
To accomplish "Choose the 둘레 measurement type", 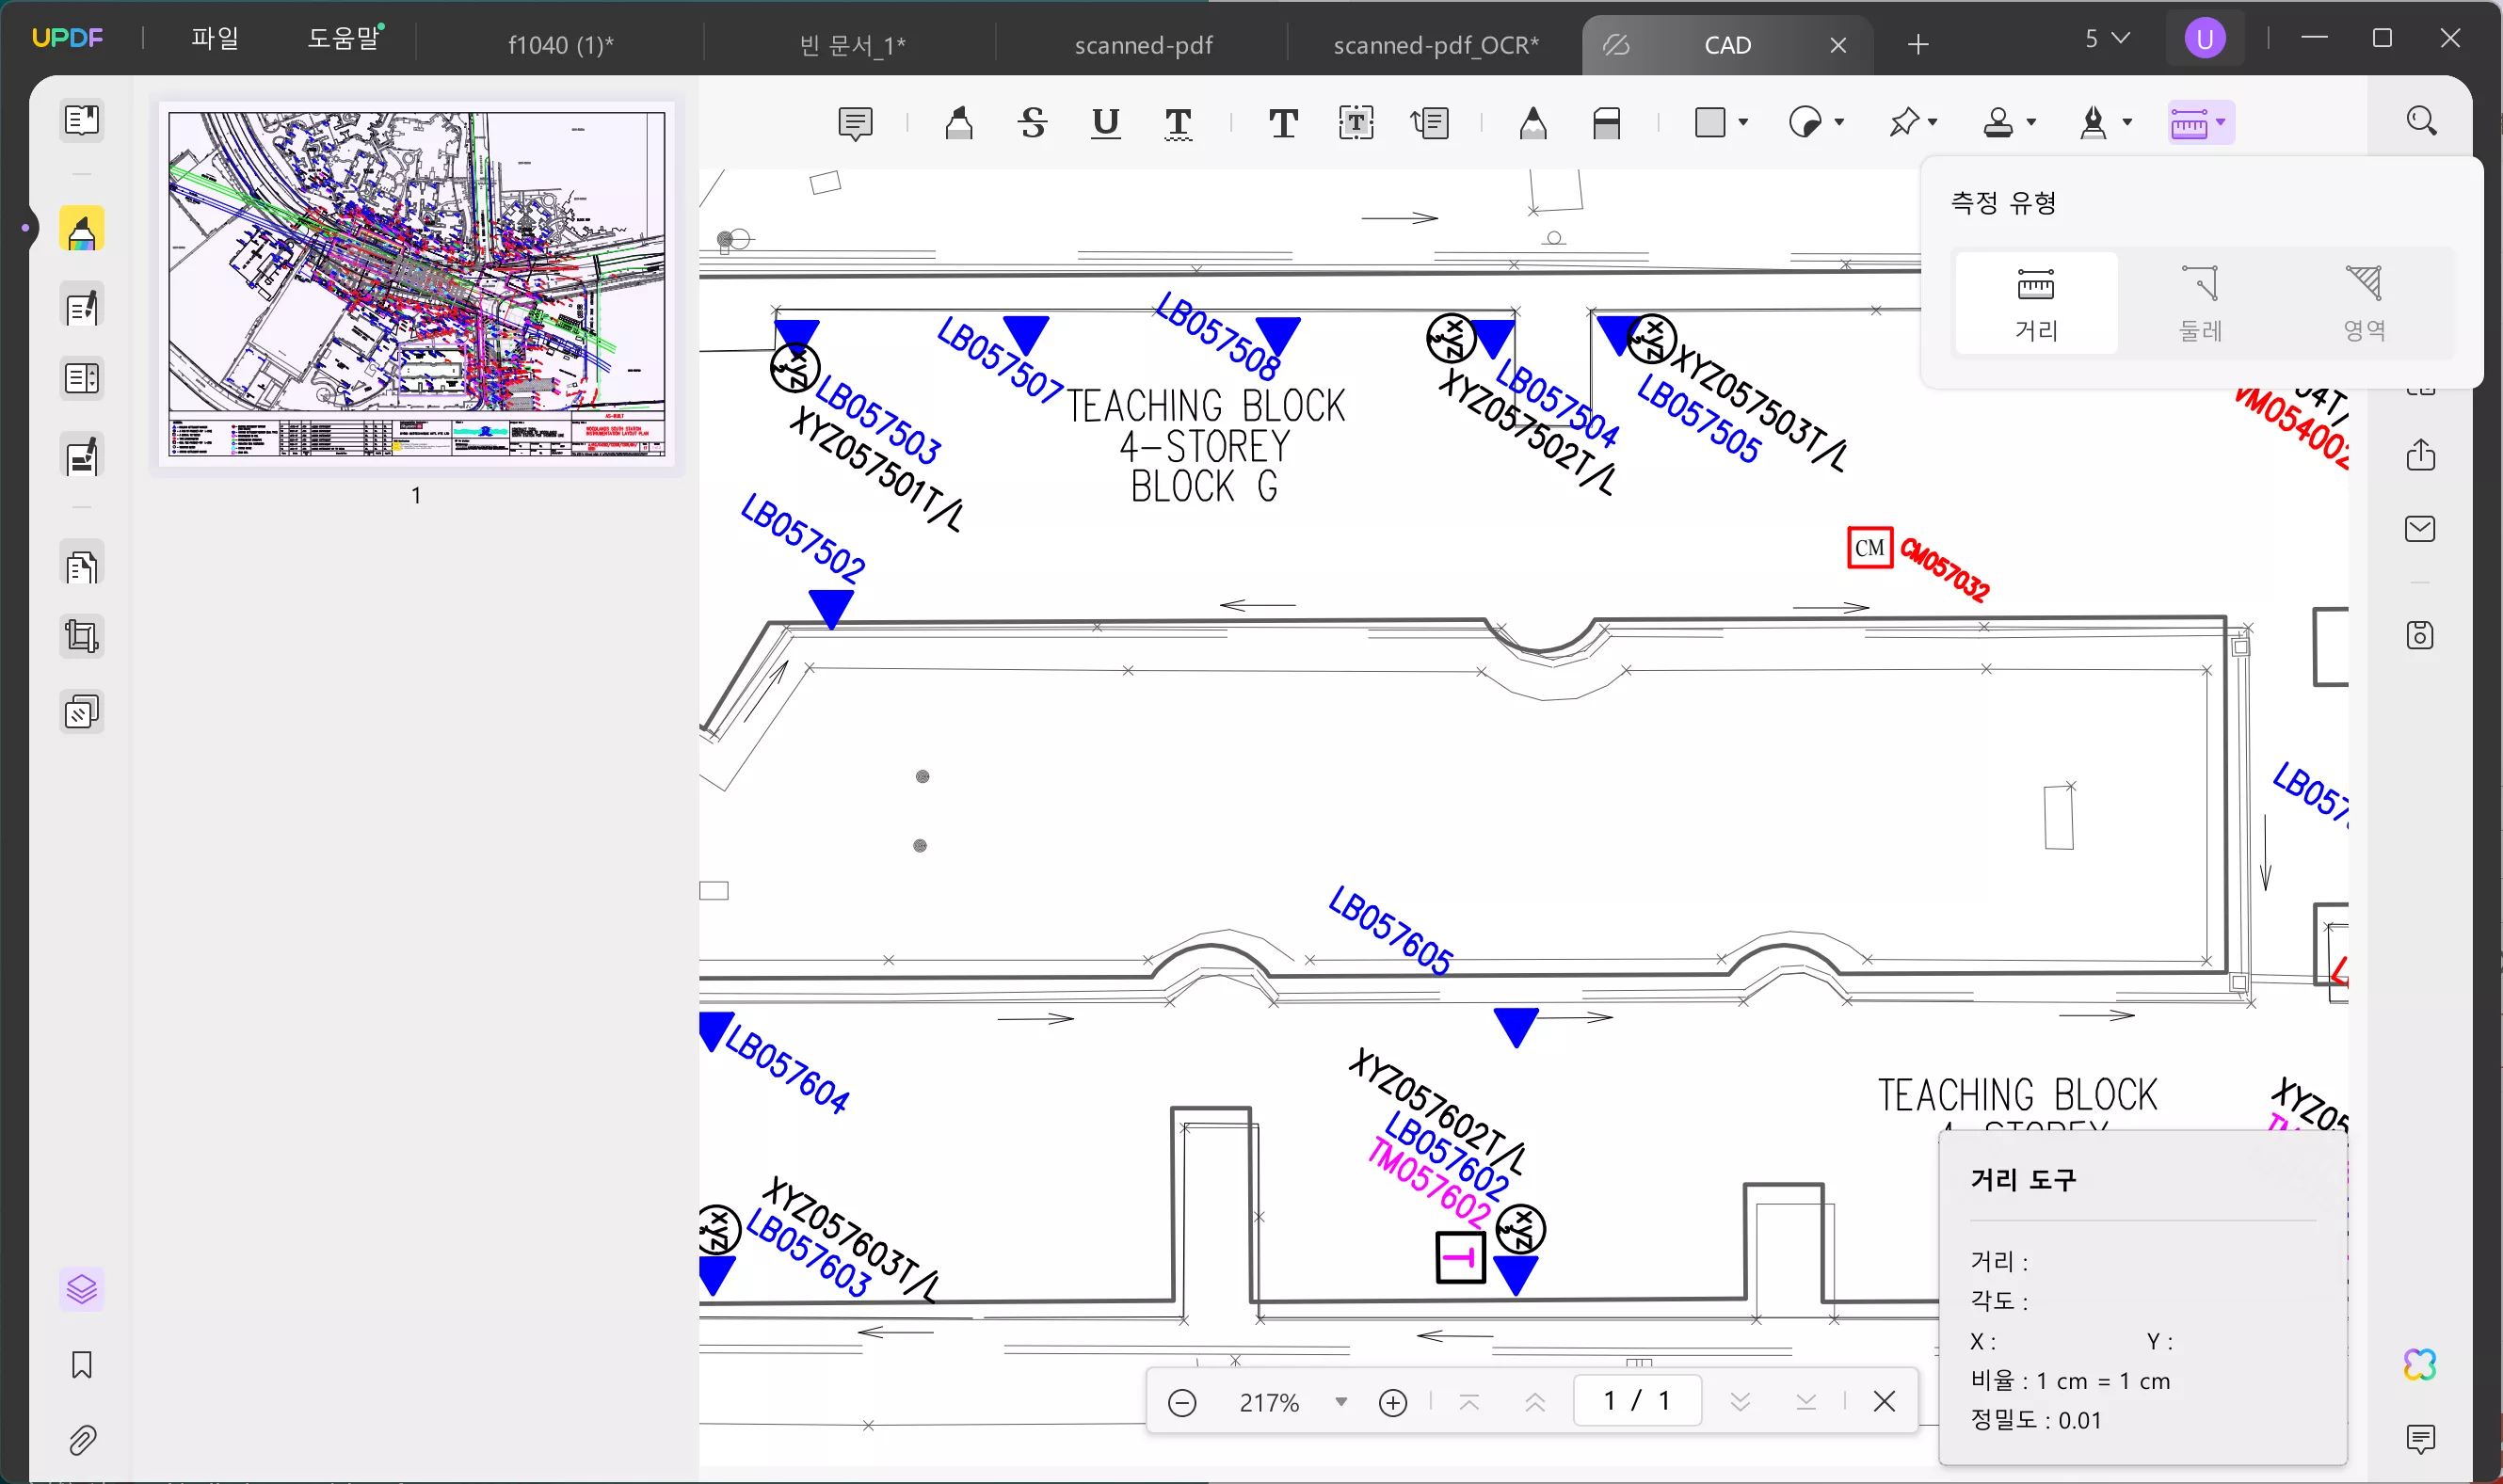I will [x=2200, y=304].
